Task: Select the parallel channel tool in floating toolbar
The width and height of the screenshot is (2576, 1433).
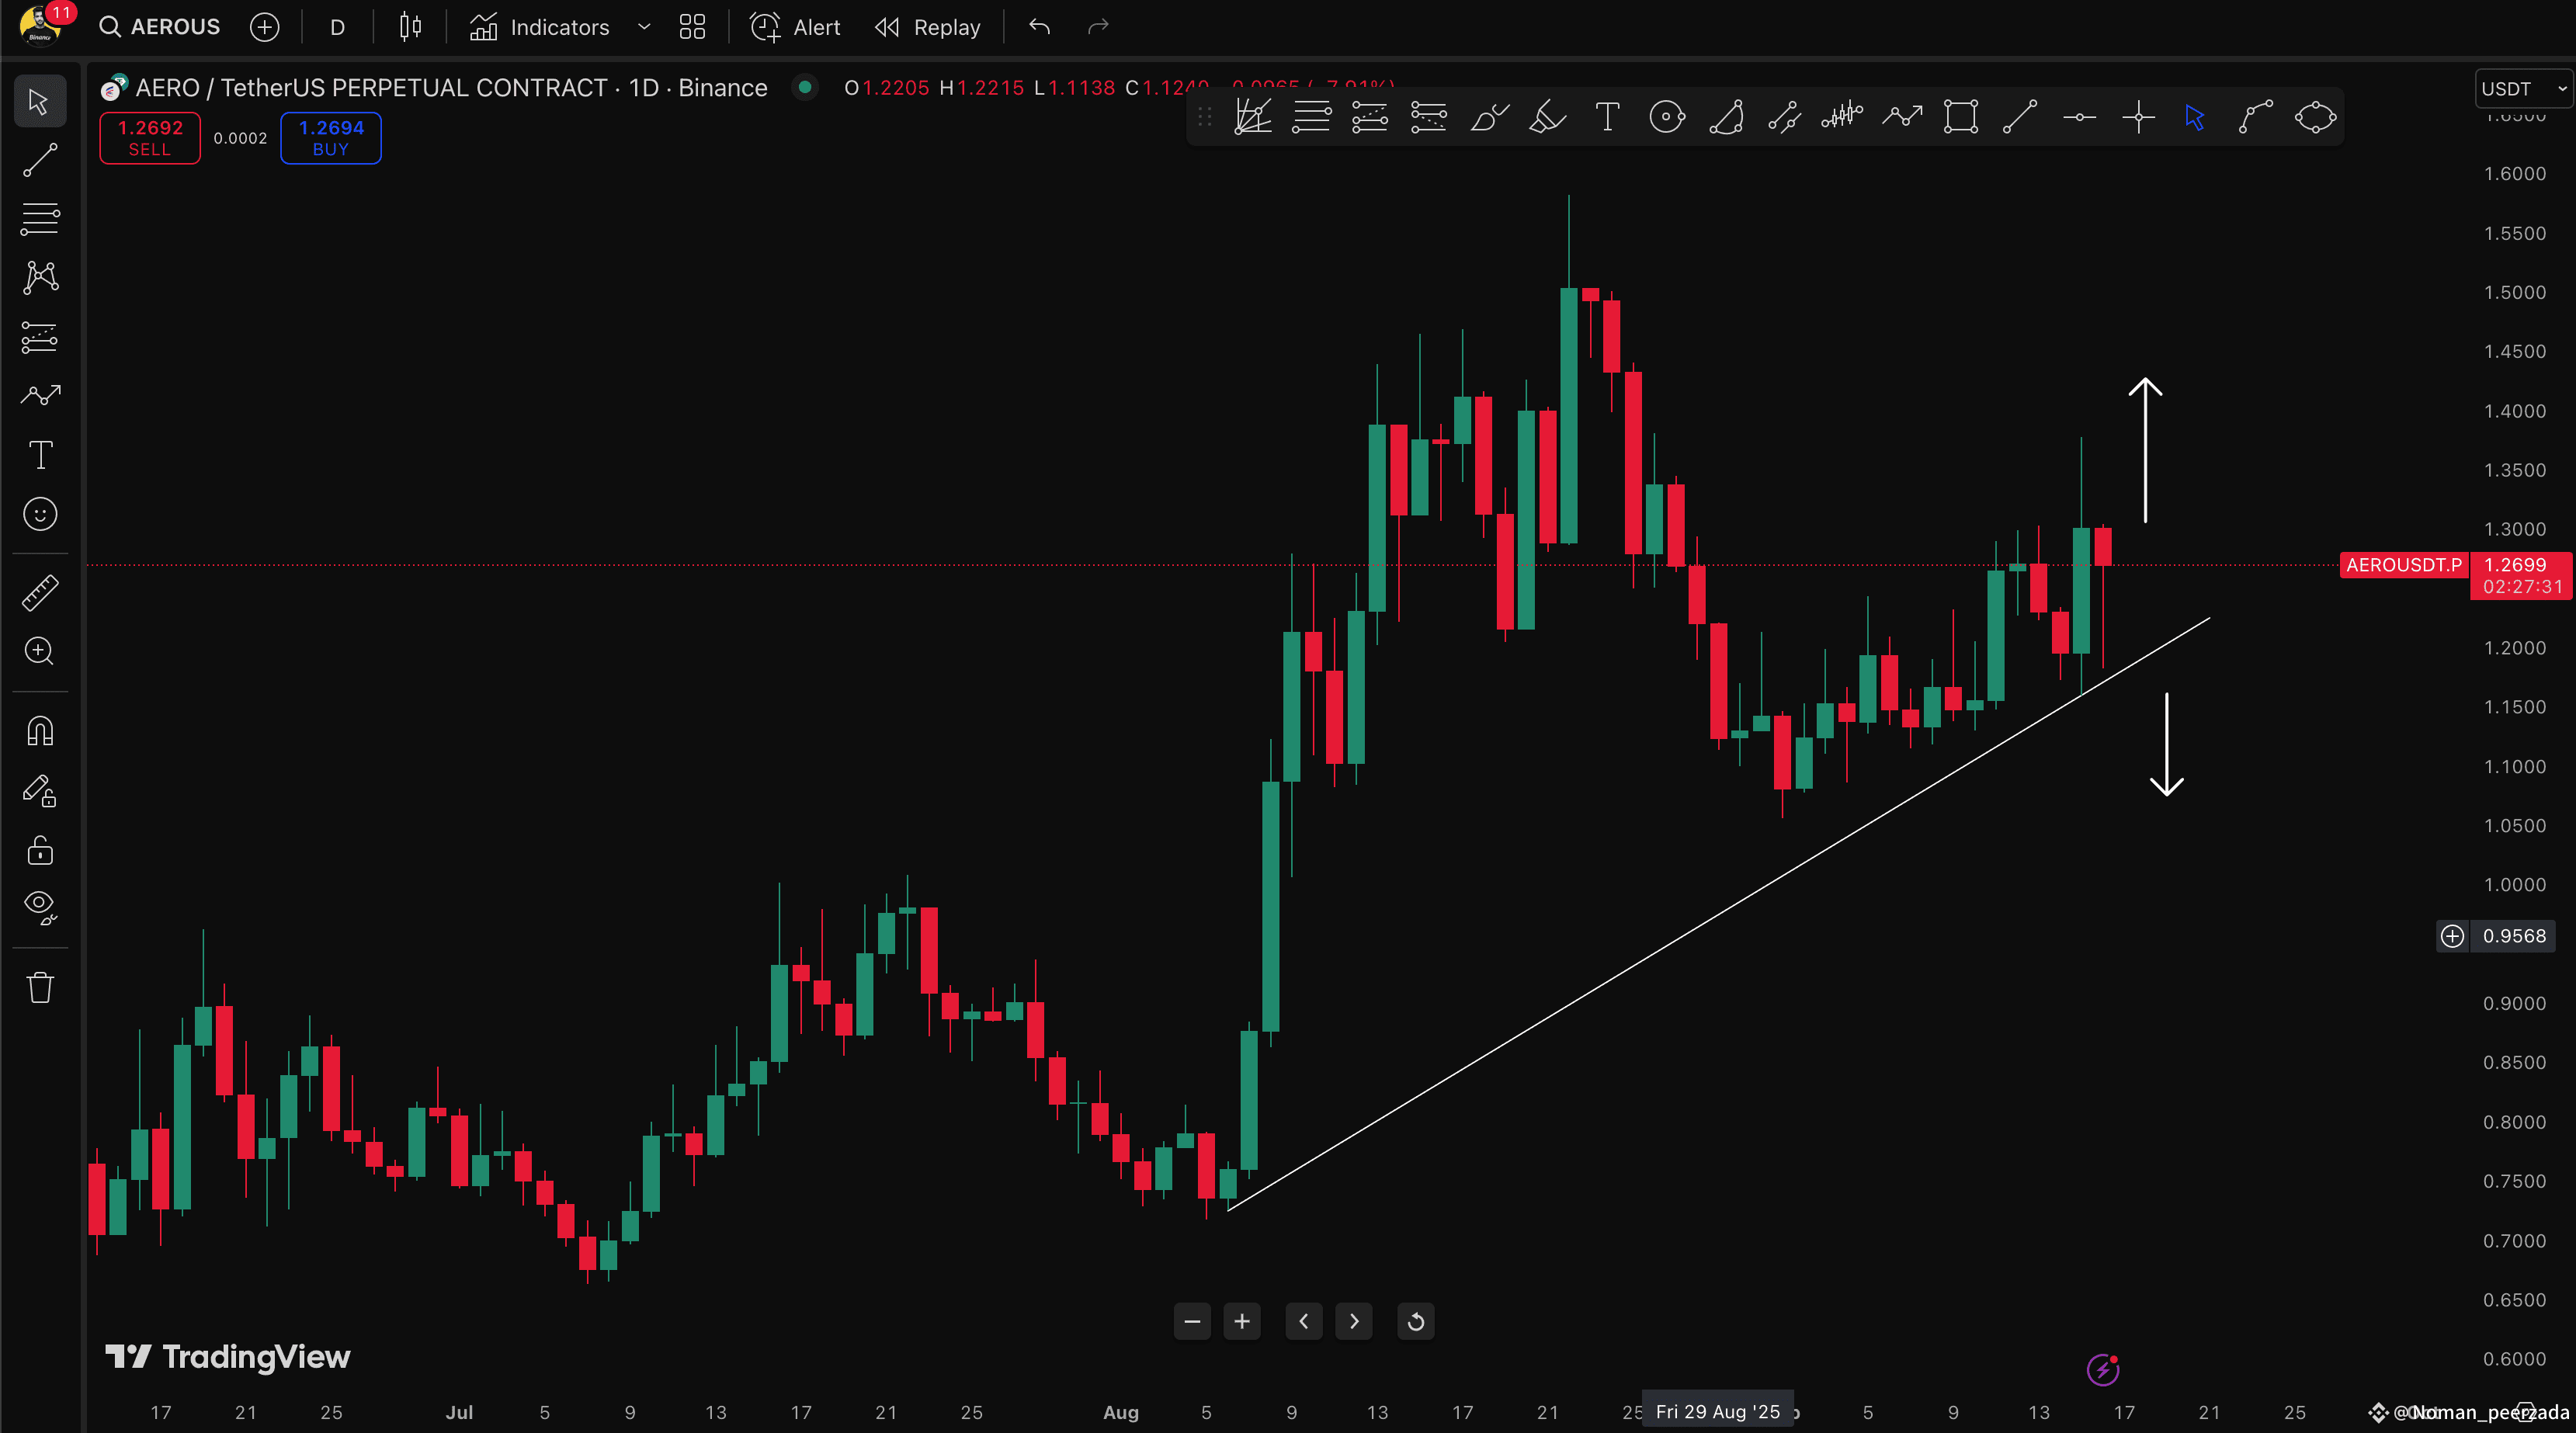Action: (1784, 117)
